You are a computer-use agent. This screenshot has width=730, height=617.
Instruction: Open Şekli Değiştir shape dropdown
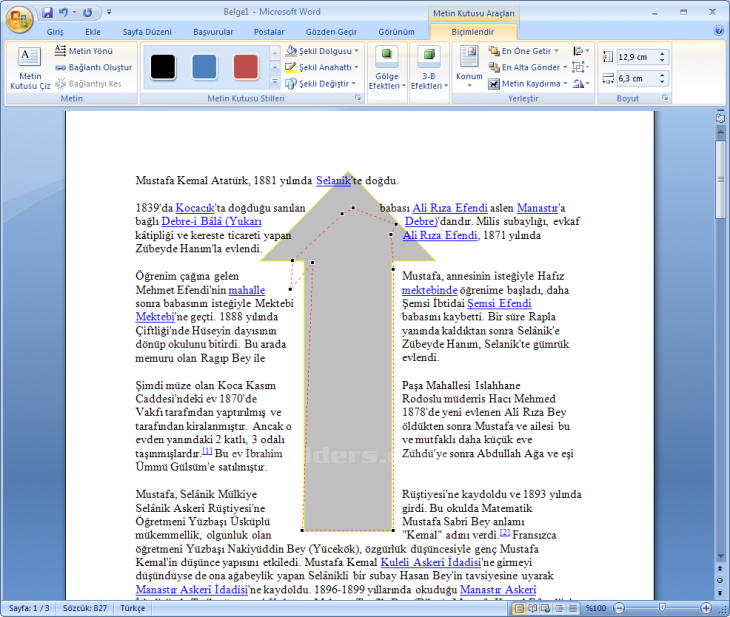pyautogui.click(x=320, y=84)
